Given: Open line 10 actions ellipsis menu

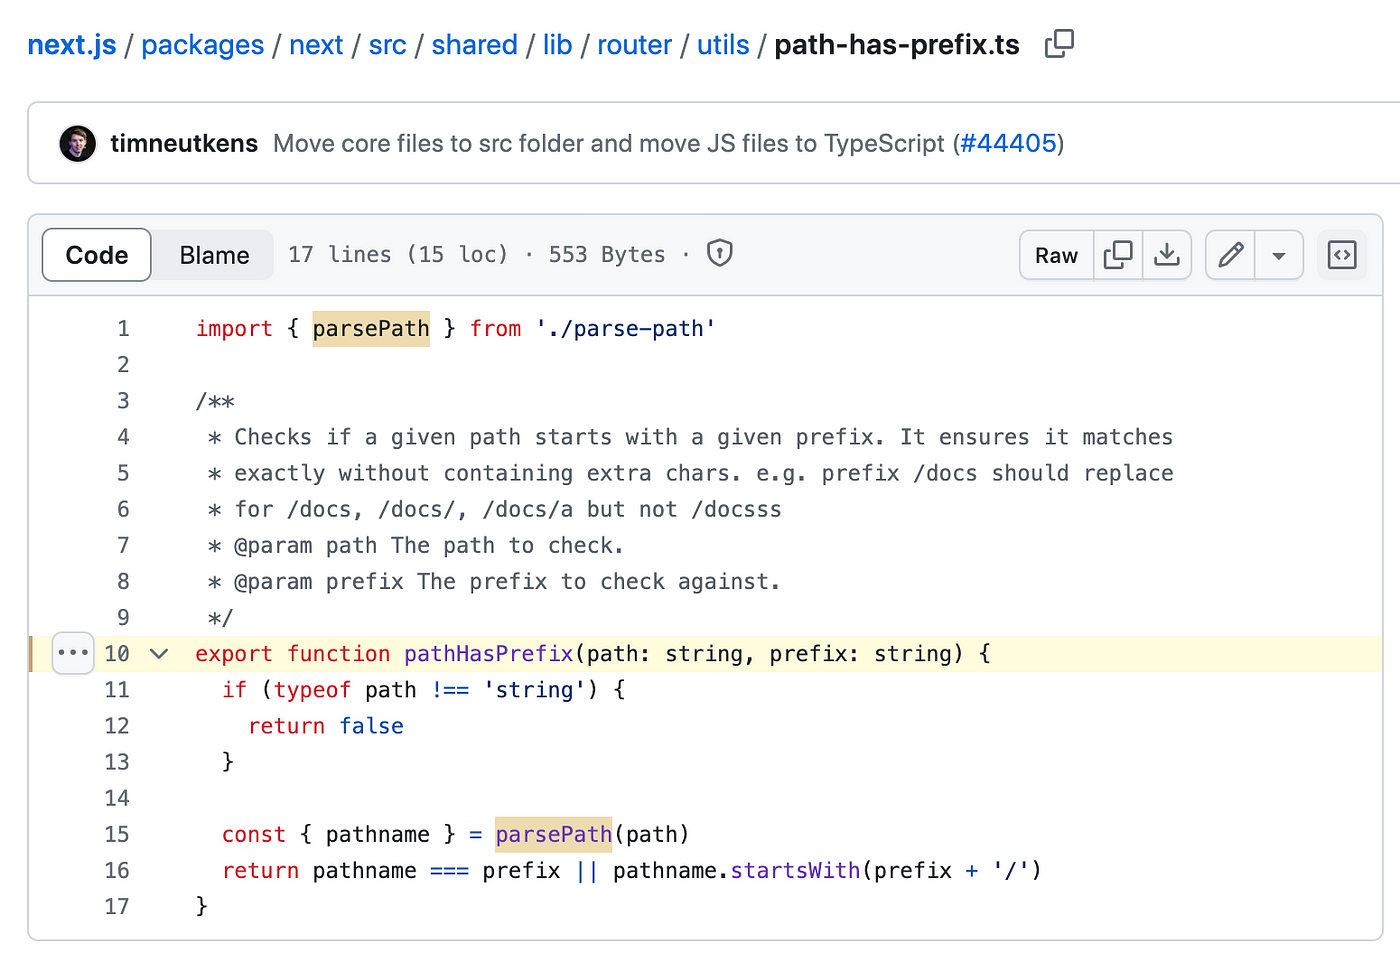Looking at the screenshot, I should pyautogui.click(x=73, y=653).
